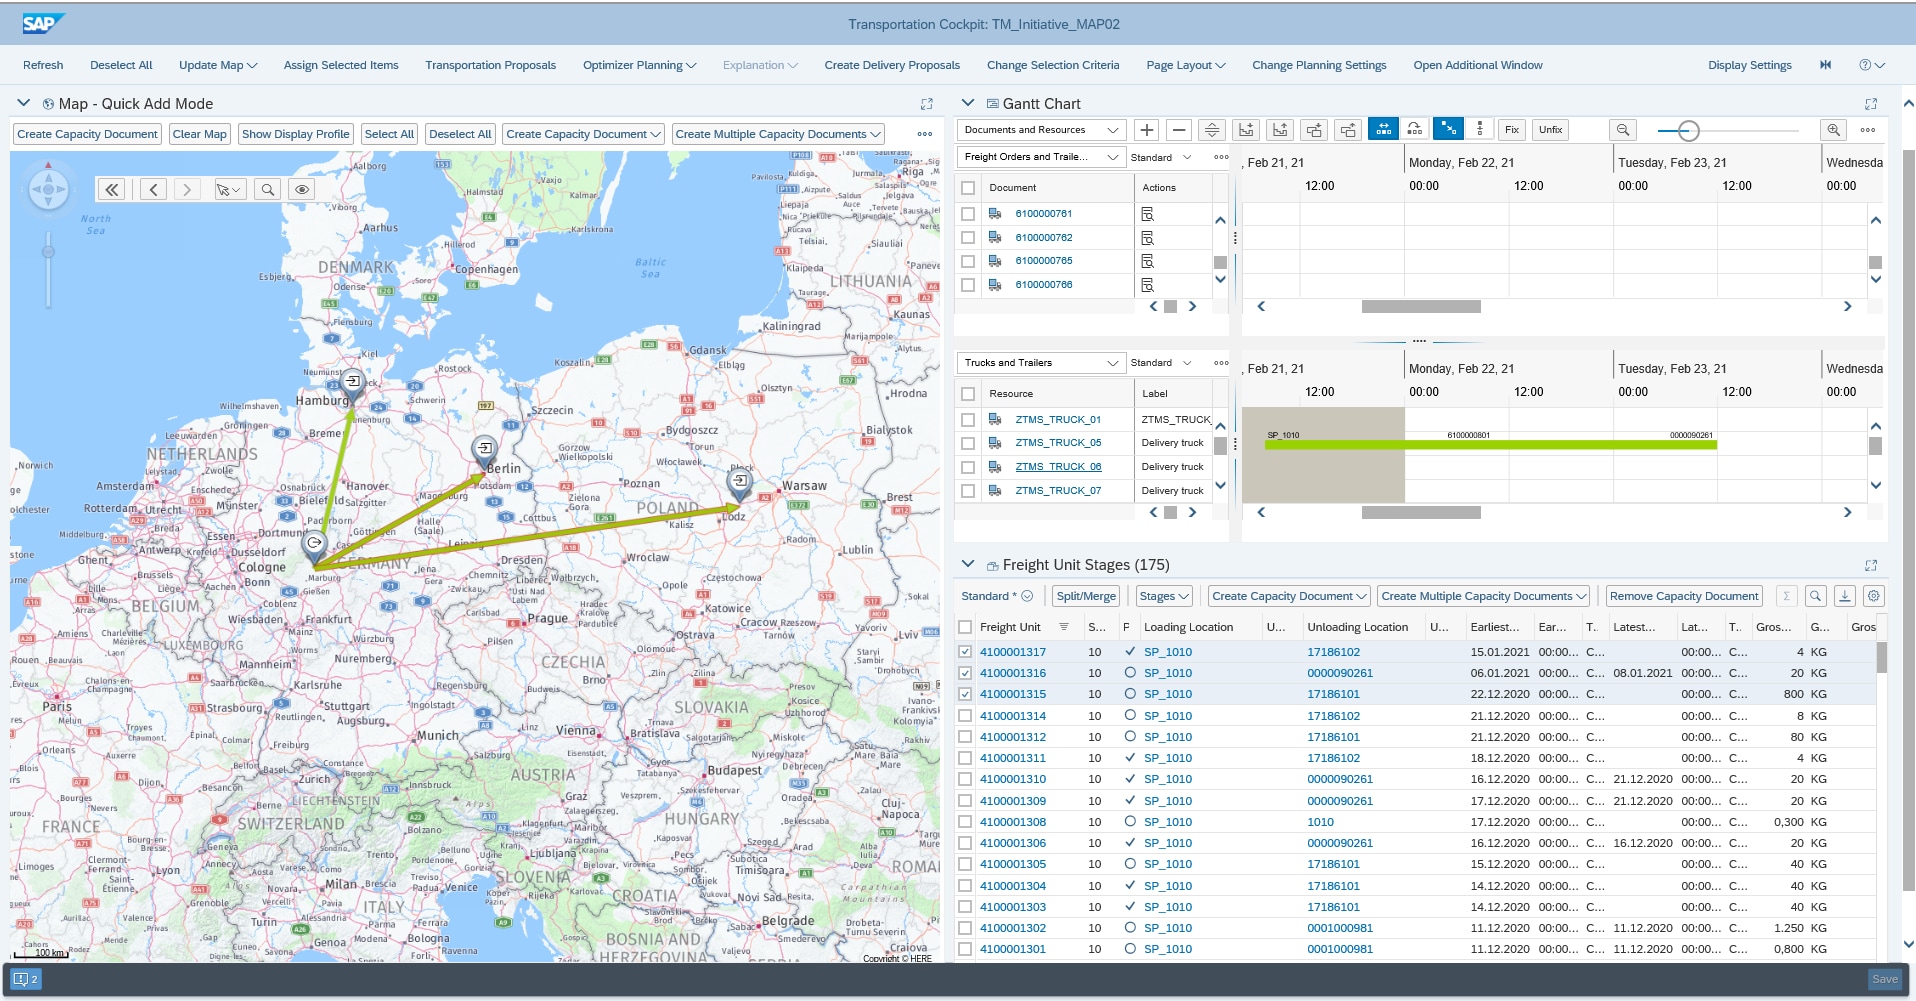
Task: Click the Clear Map button
Action: (200, 134)
